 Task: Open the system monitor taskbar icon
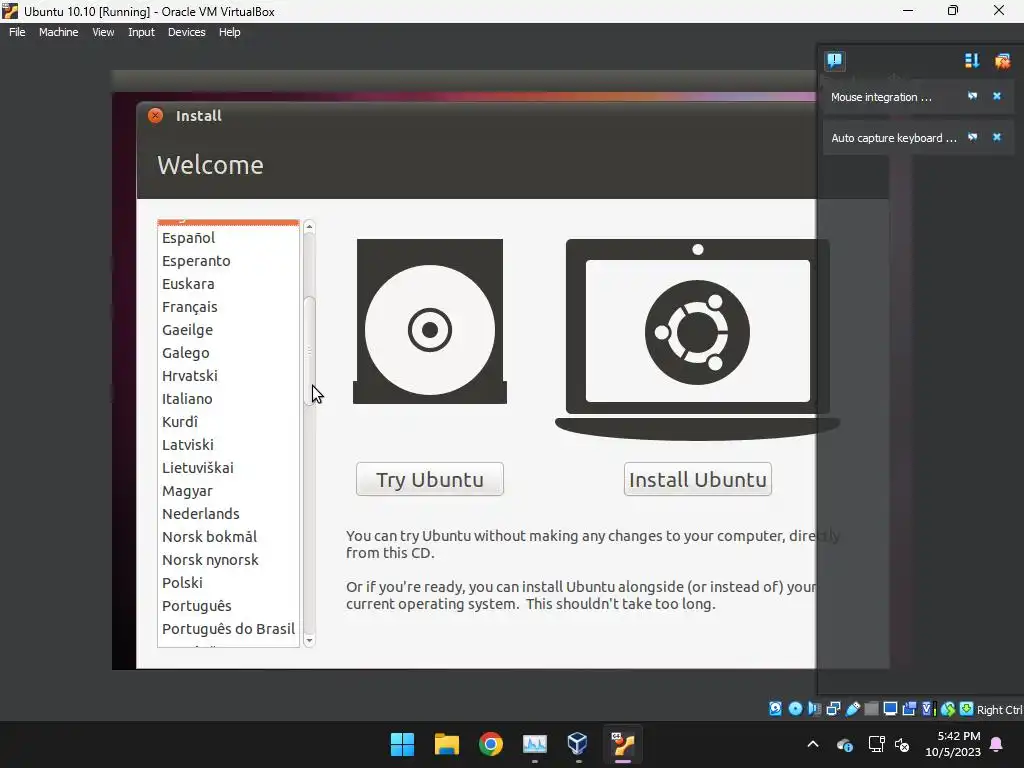pyautogui.click(x=535, y=744)
